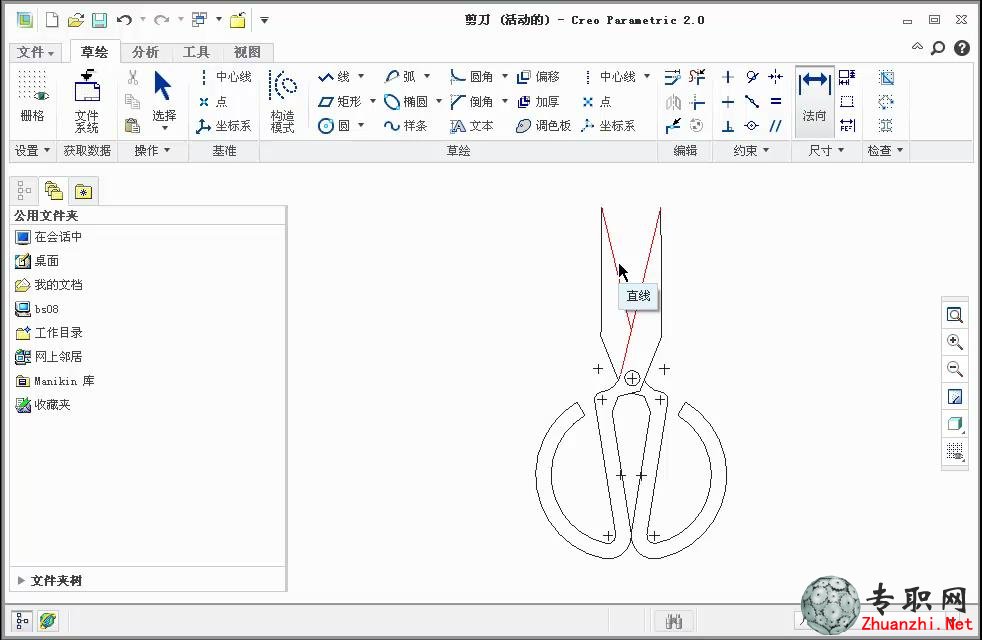Apply the 倒角 chamfer tool
Screen dimensions: 982x640
pyautogui.click(x=472, y=101)
